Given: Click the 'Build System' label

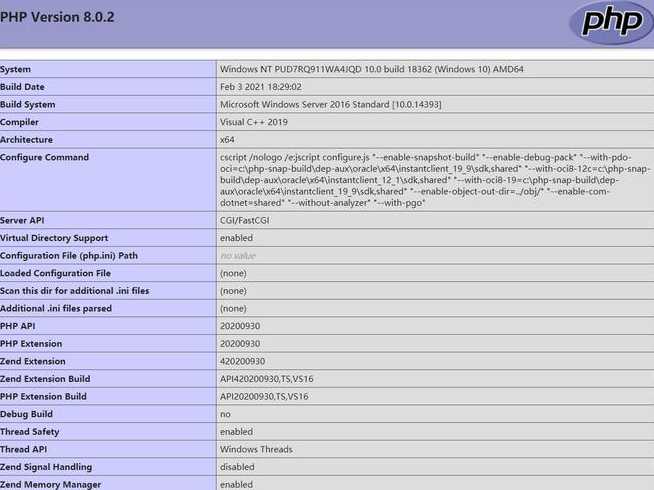Looking at the screenshot, I should pos(28,104).
